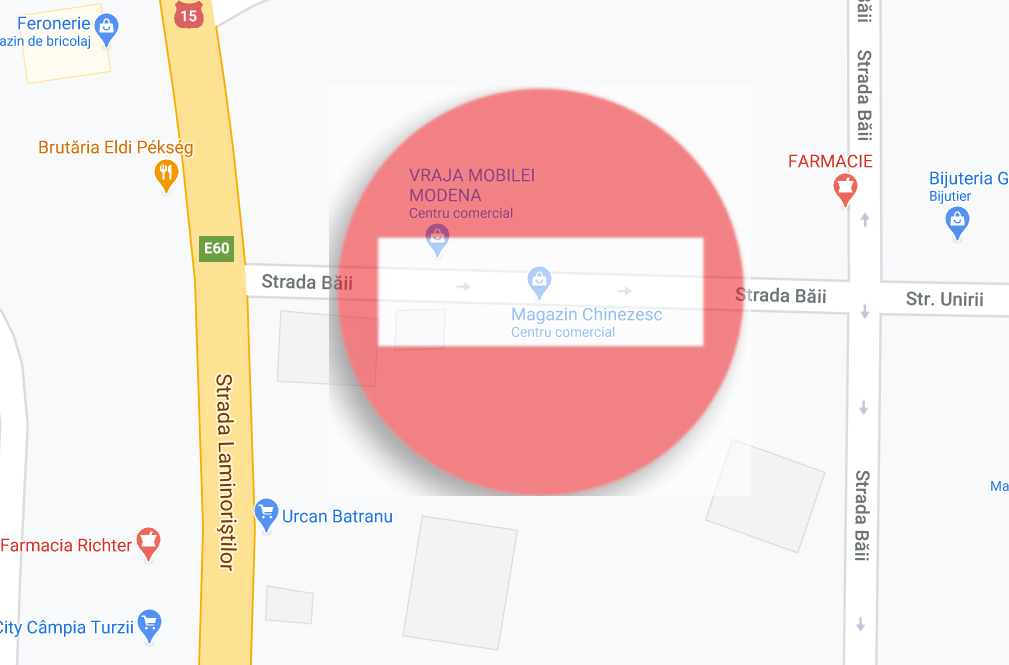This screenshot has width=1009, height=665.
Task: Select the Farmacia Richter text label
Action: point(66,545)
